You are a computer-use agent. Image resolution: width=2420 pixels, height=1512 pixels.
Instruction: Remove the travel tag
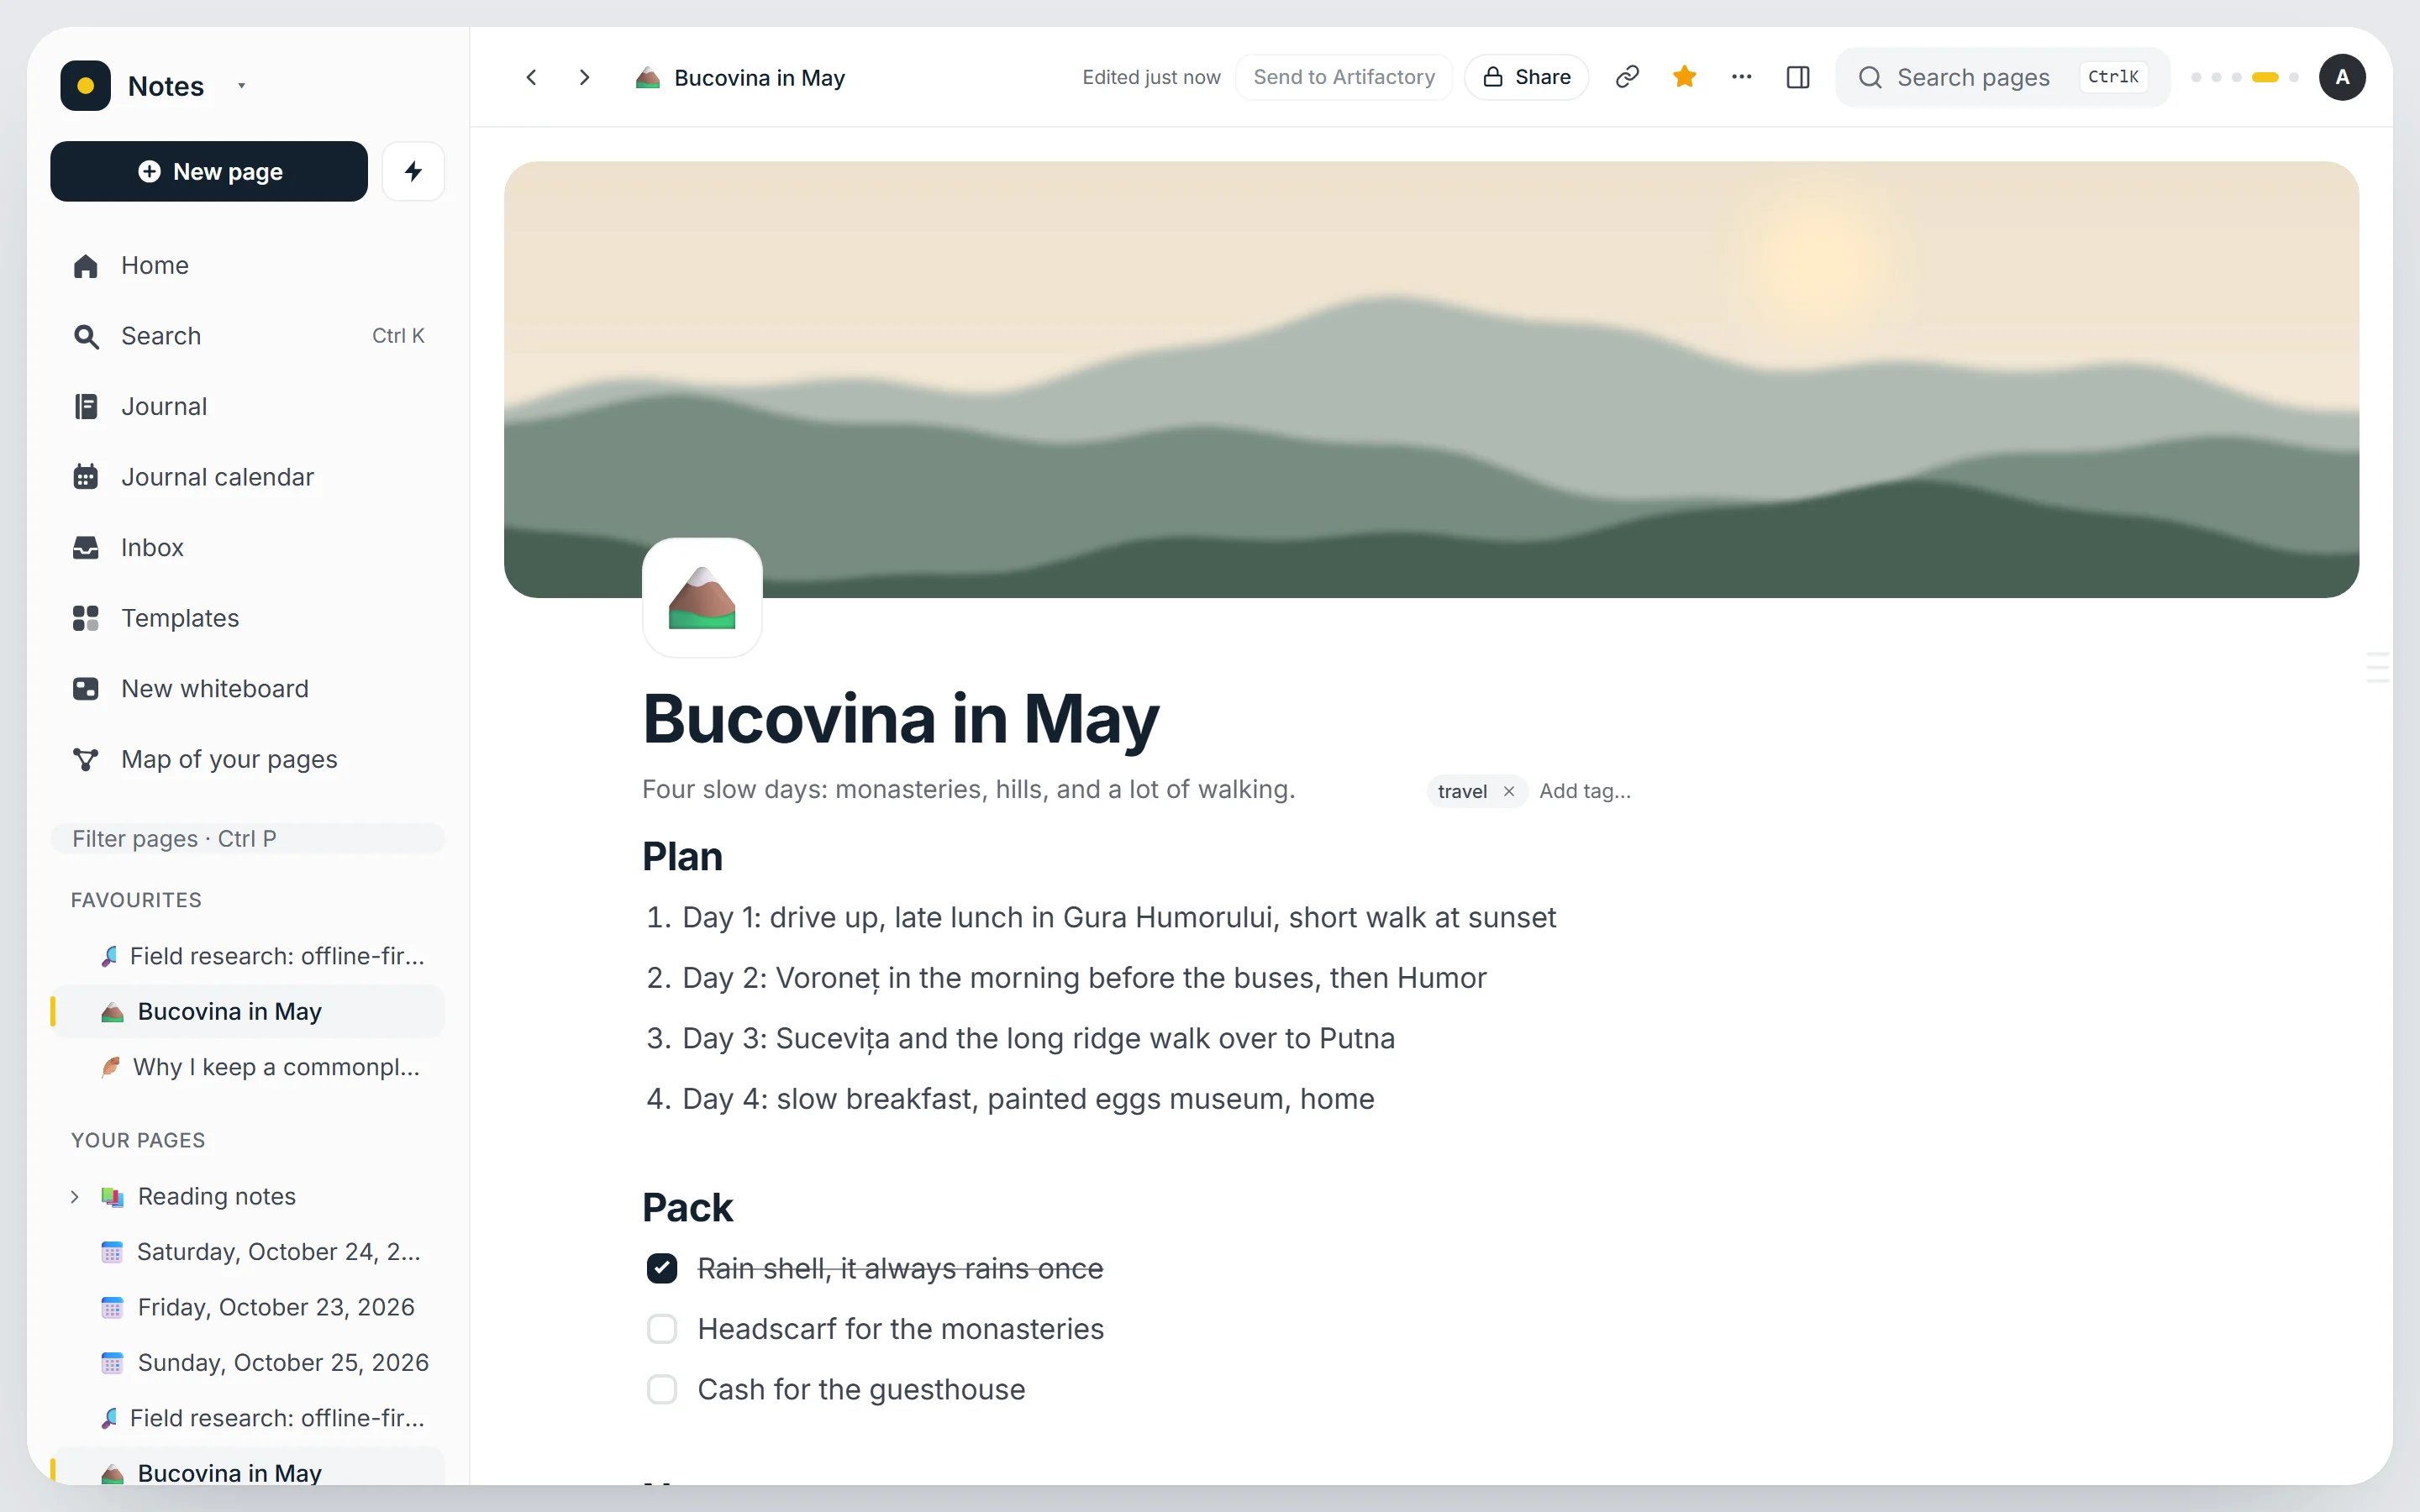[x=1509, y=791]
